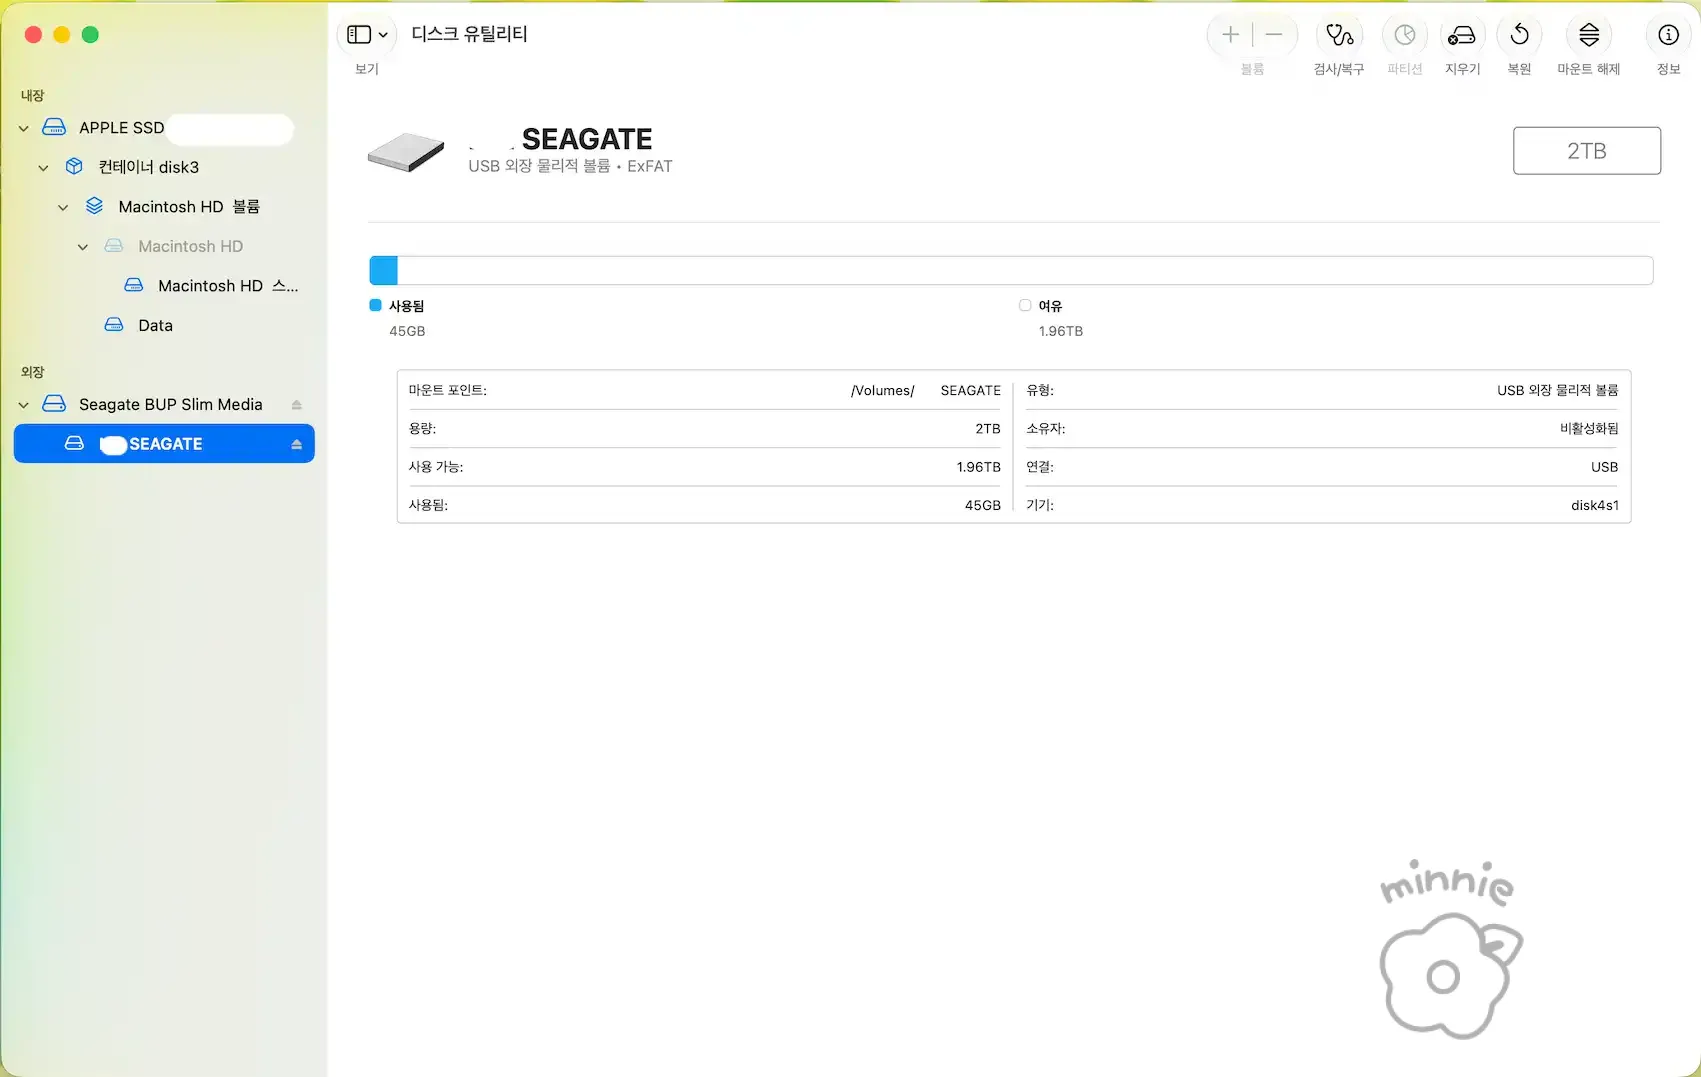Click the blue used-space bar segment
This screenshot has height=1077, width=1701.
[384, 270]
